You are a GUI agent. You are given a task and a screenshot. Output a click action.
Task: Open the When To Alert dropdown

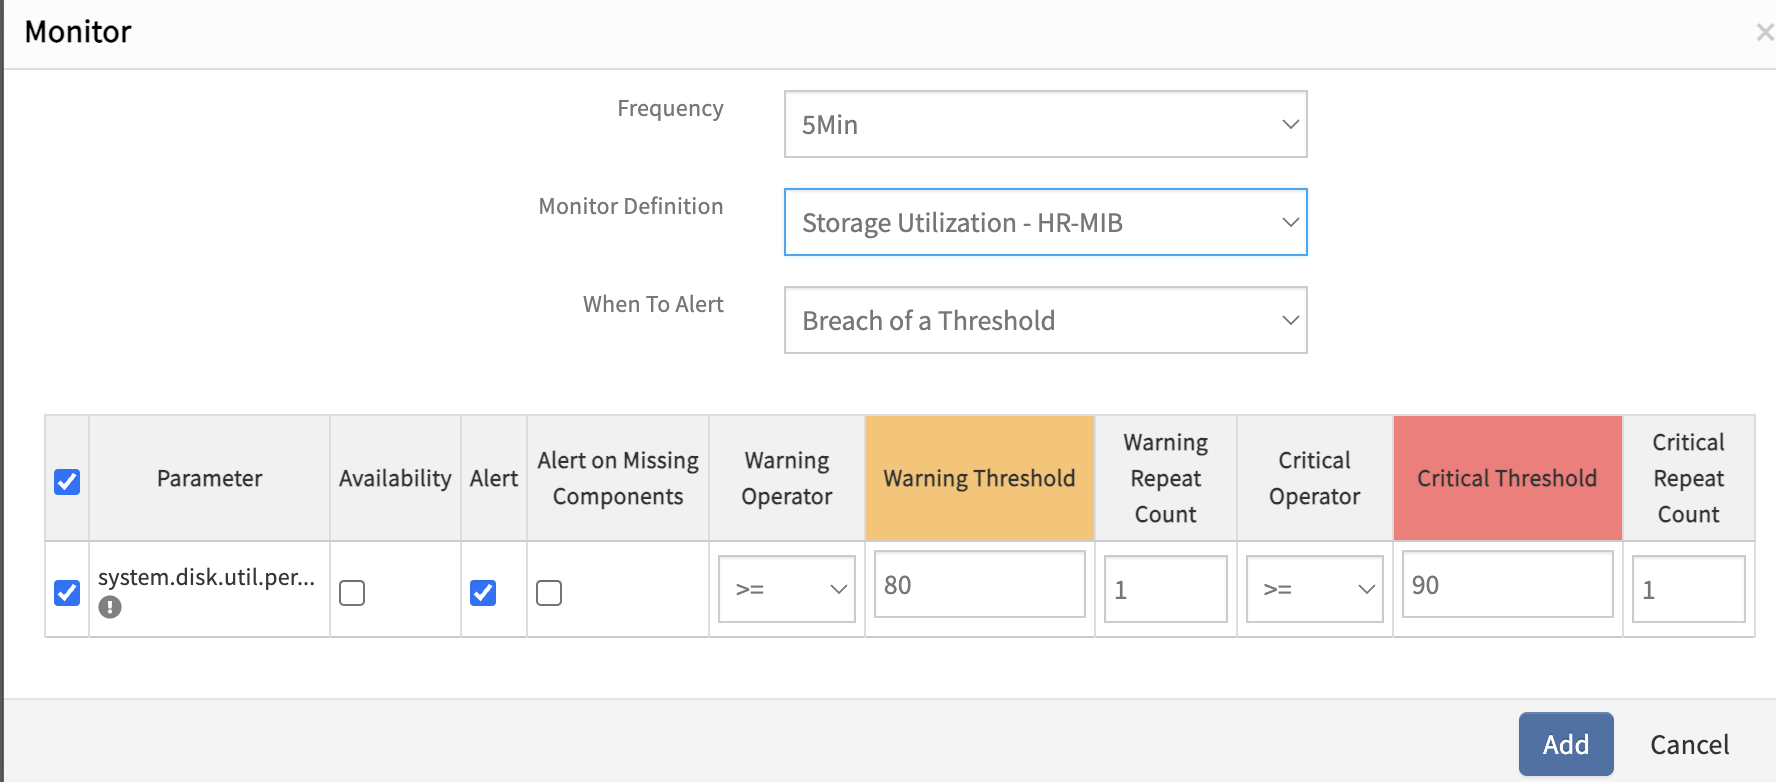tap(1045, 320)
